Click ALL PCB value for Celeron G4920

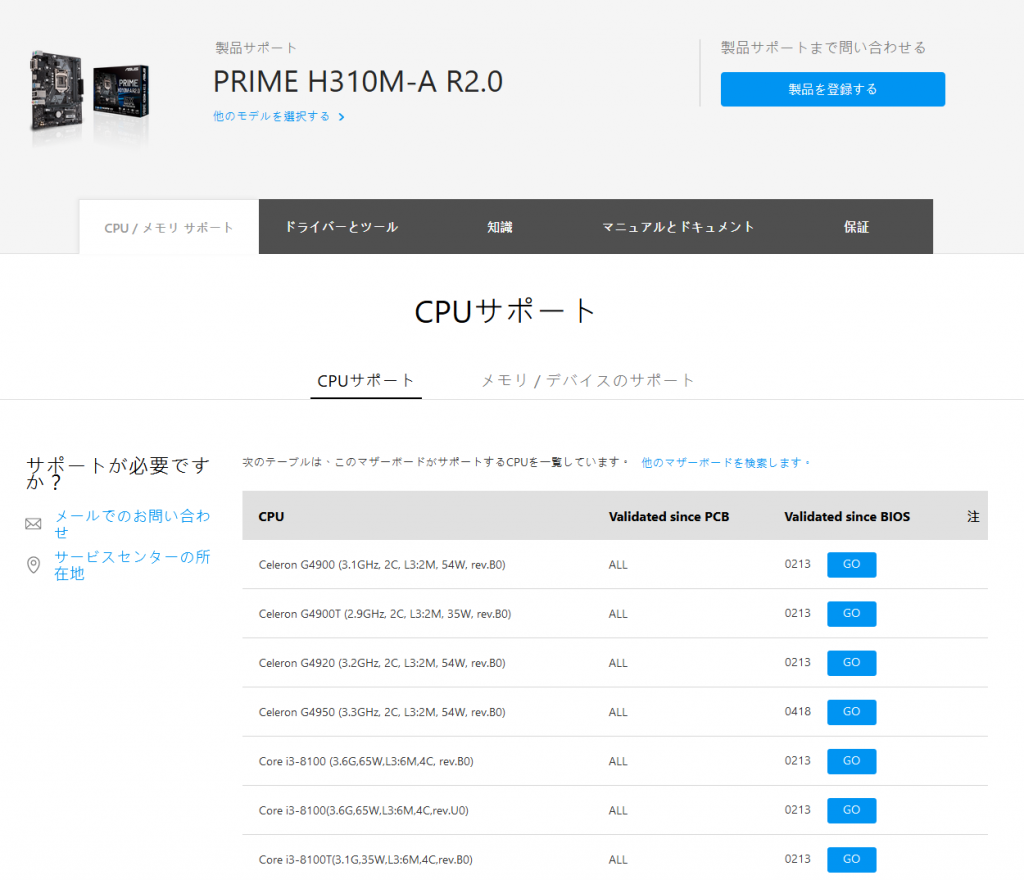pos(618,663)
